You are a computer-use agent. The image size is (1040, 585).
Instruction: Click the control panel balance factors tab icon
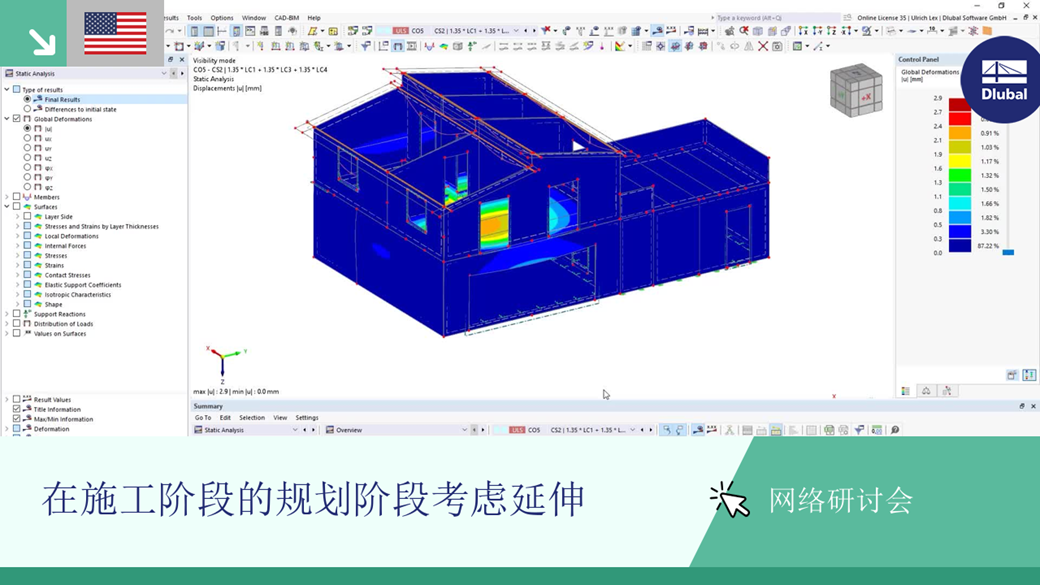(926, 391)
